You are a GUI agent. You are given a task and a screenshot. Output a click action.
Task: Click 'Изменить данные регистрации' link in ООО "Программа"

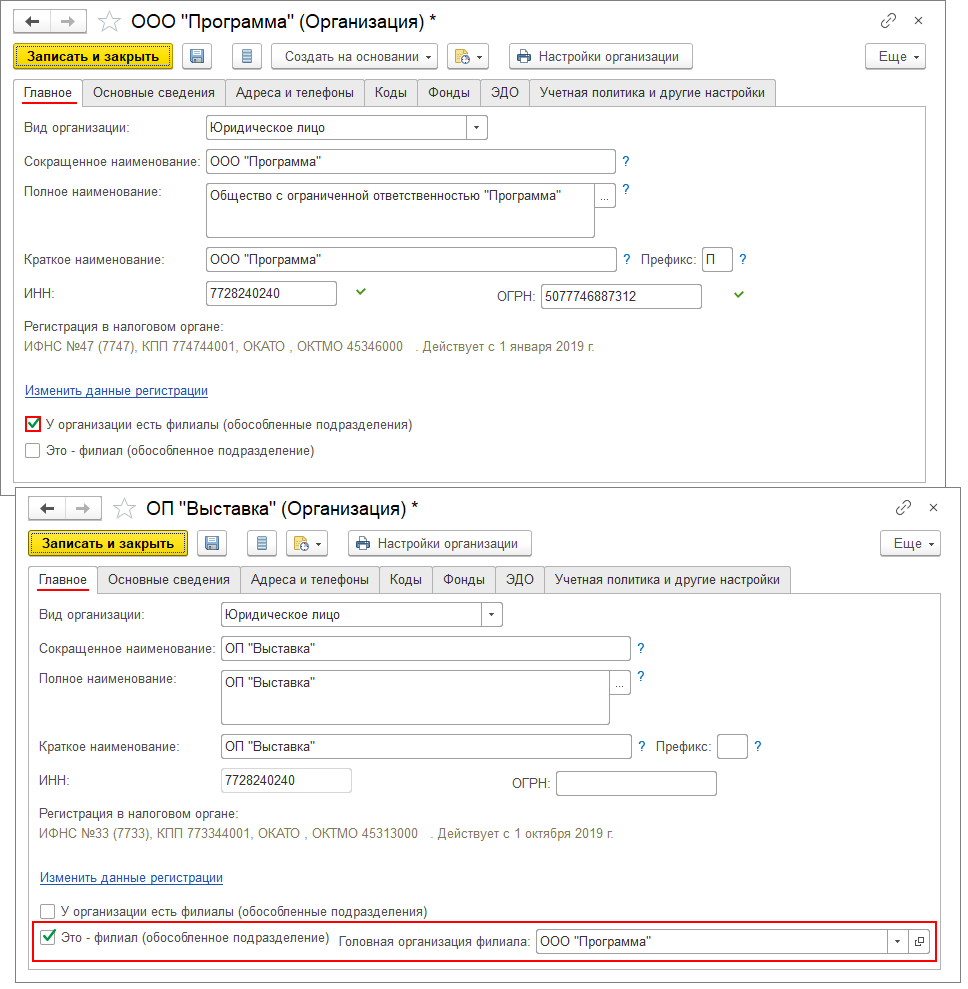pos(116,390)
